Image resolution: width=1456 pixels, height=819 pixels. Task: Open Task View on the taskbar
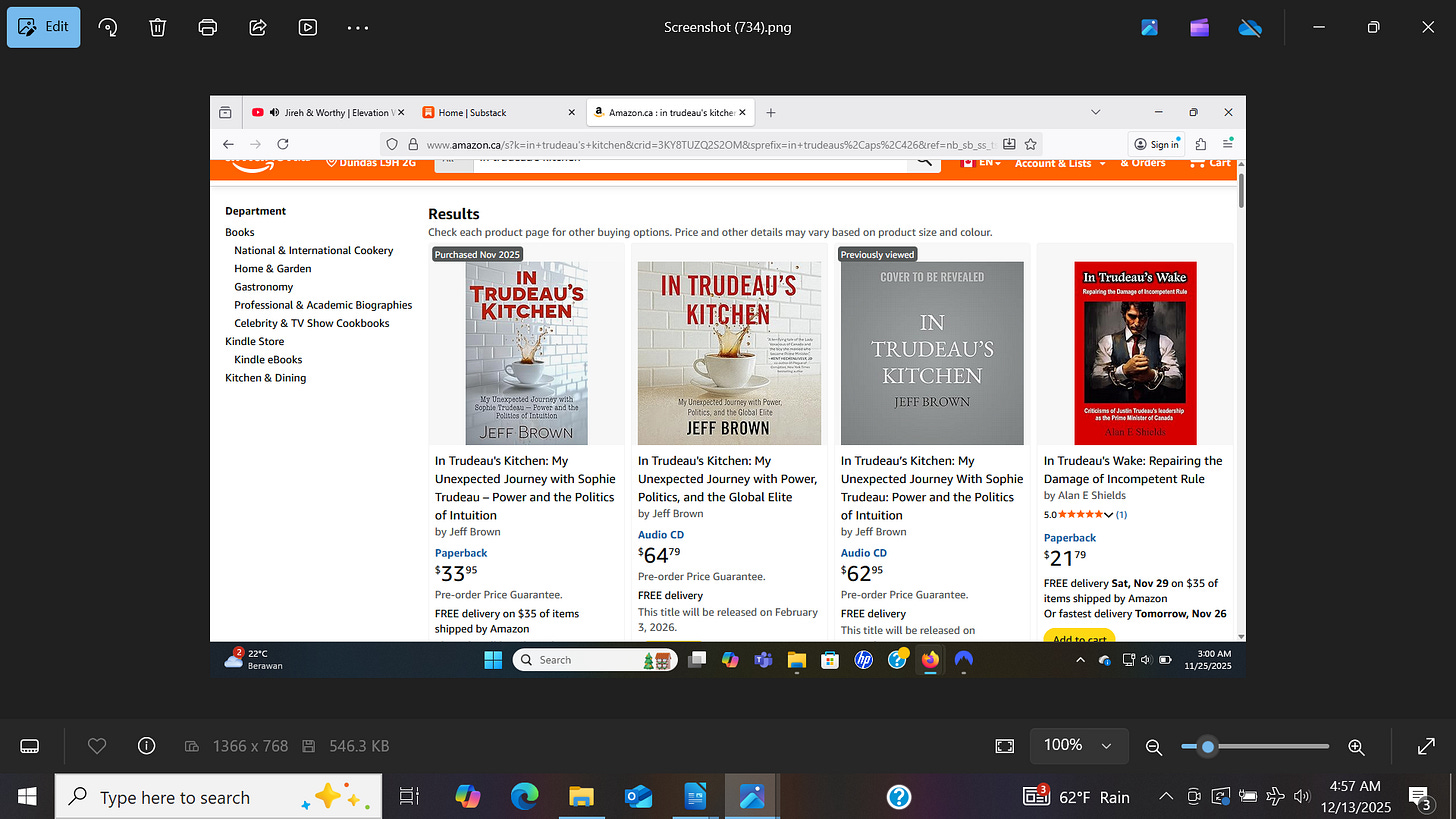click(409, 797)
